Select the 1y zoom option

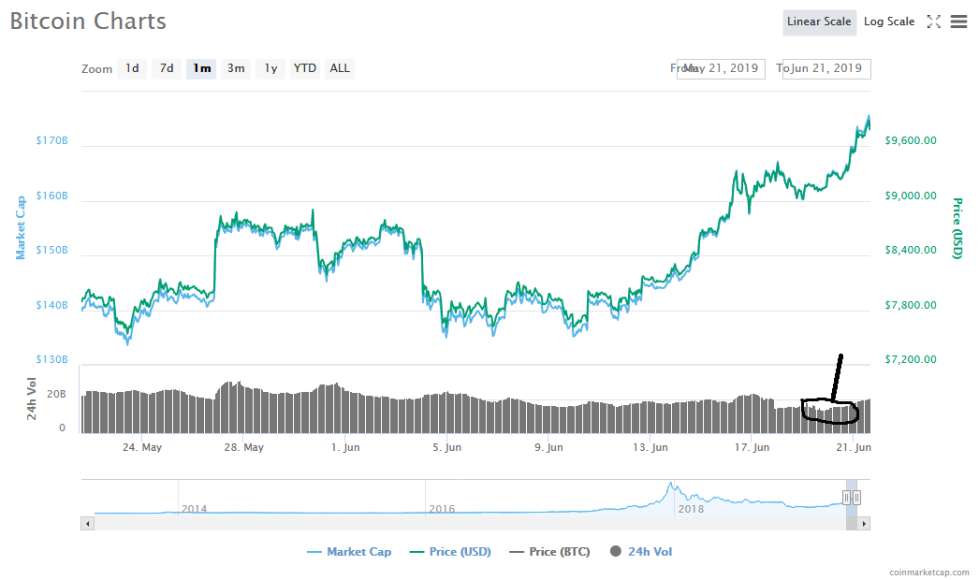[x=270, y=68]
